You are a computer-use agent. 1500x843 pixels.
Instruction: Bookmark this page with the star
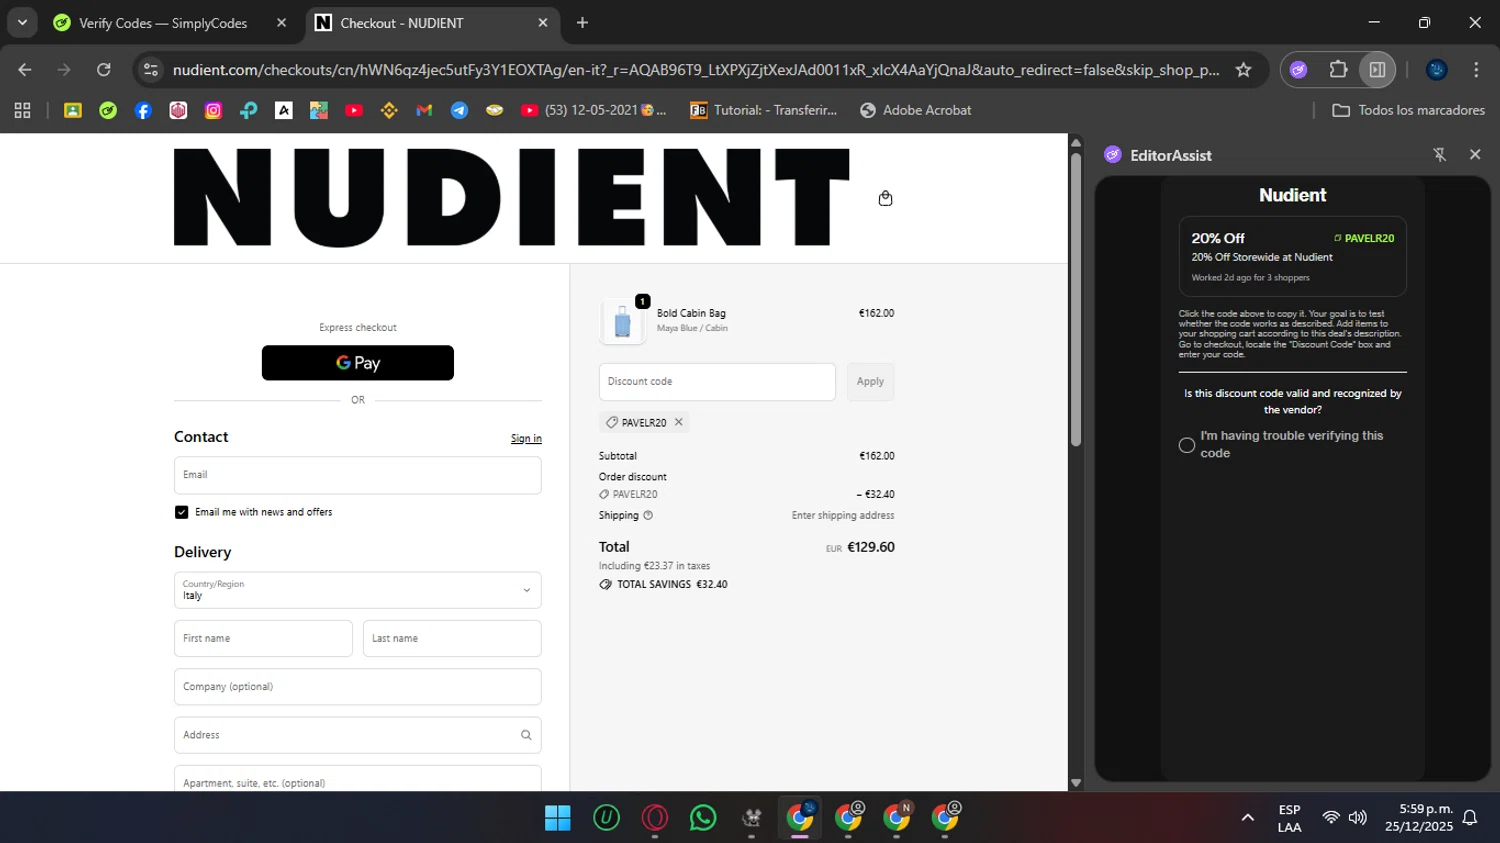(1243, 70)
